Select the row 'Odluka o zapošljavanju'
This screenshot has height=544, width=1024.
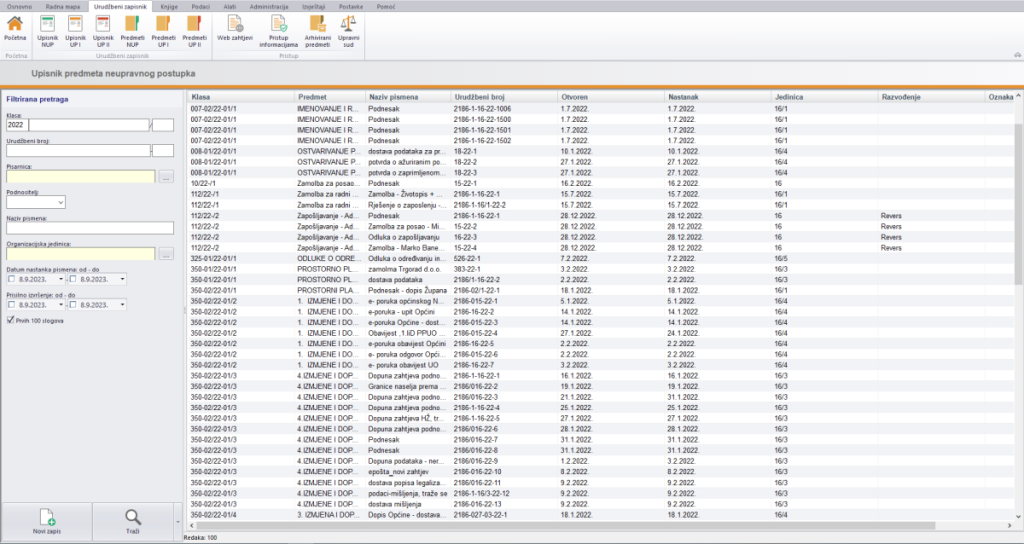pyautogui.click(x=601, y=237)
